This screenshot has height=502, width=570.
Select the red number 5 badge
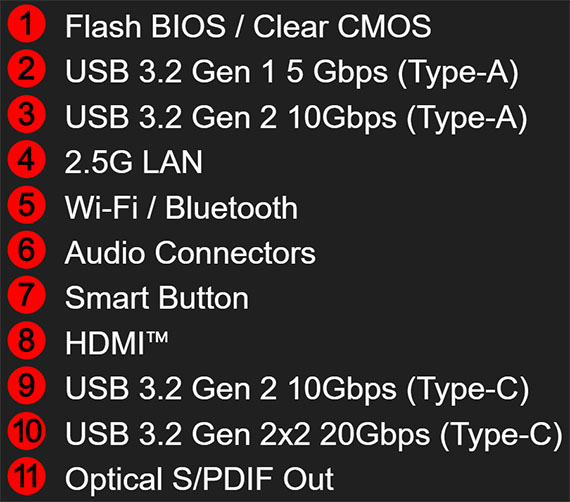(27, 205)
